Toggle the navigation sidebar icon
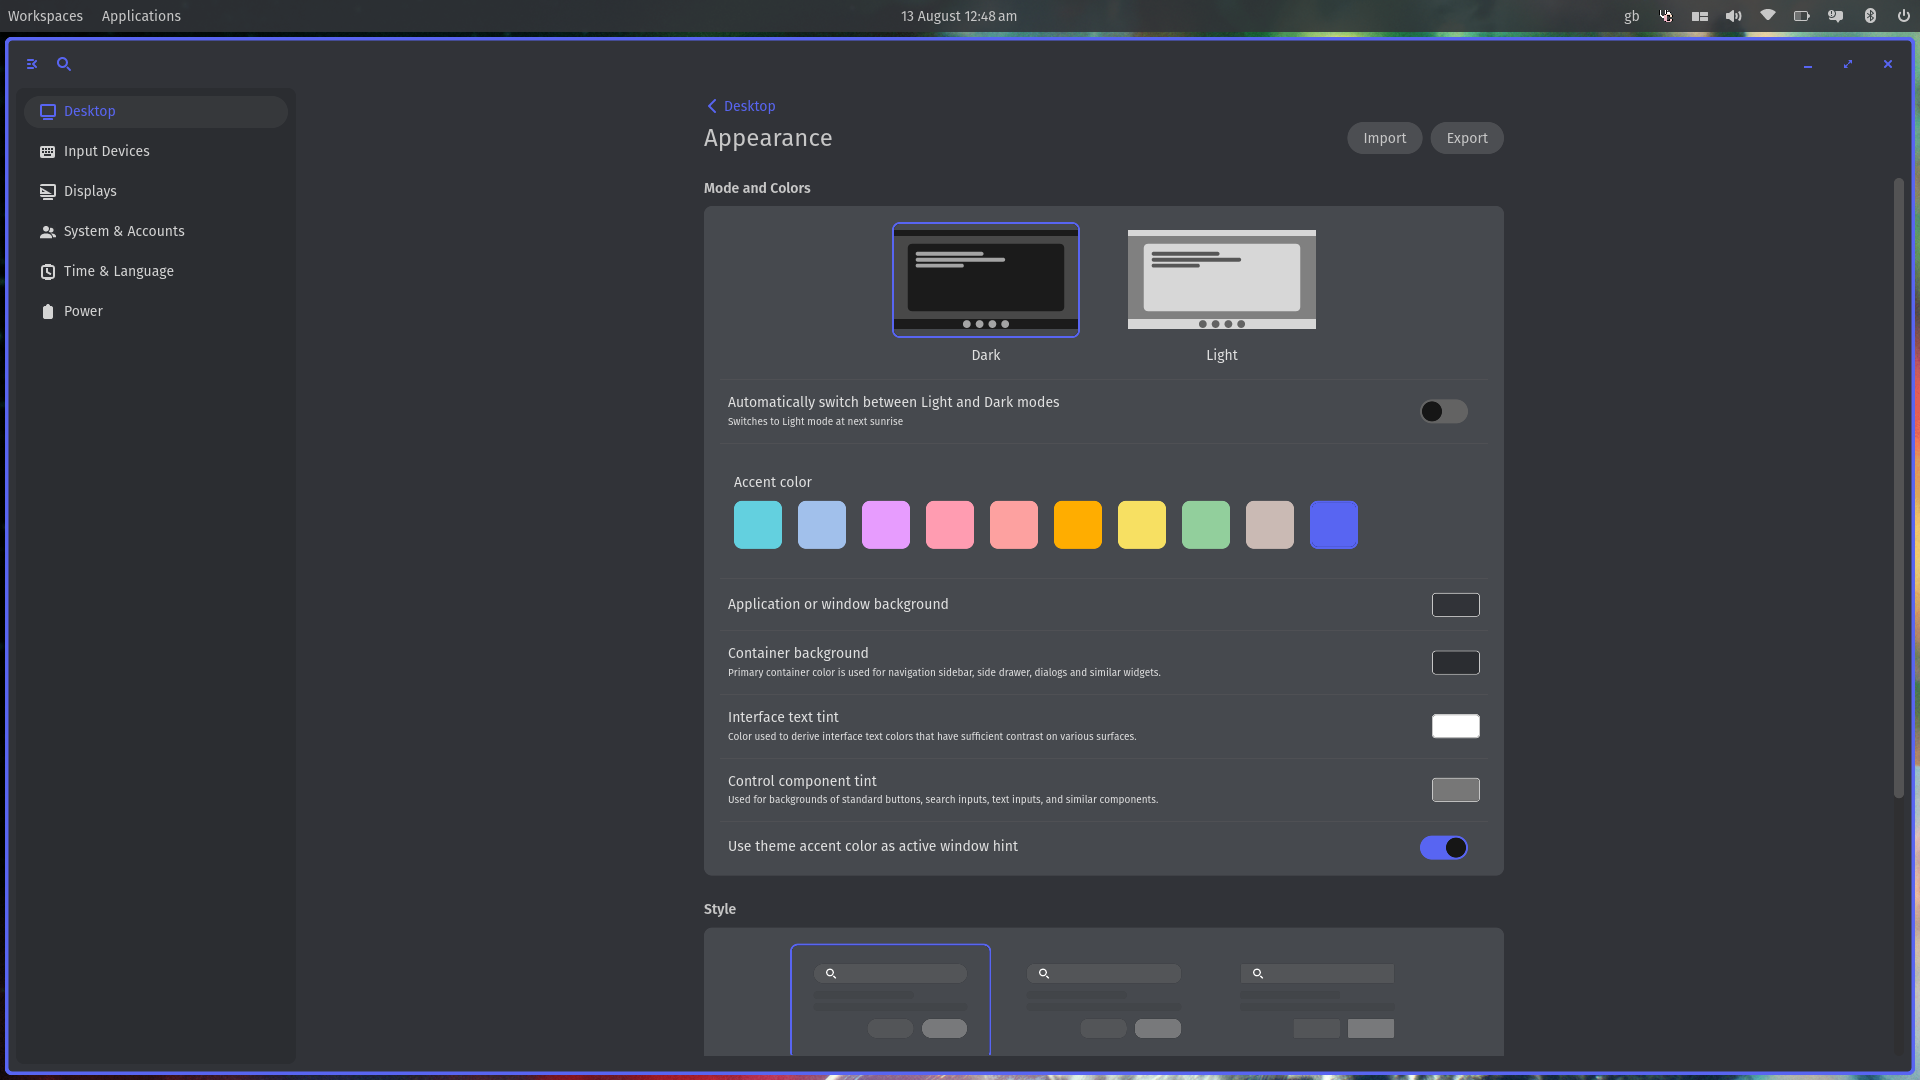This screenshot has height=1080, width=1920. [32, 64]
